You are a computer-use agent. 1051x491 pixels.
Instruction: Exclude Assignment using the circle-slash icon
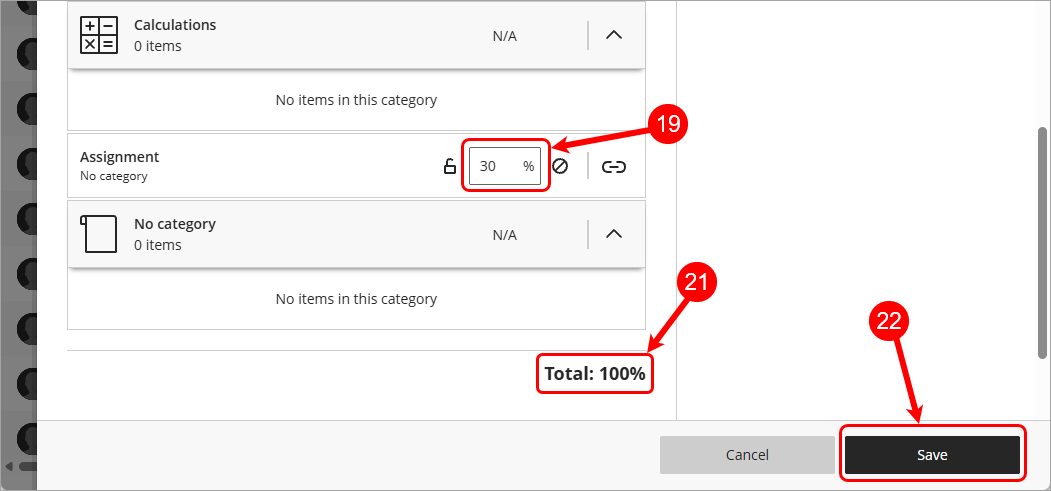click(x=560, y=166)
